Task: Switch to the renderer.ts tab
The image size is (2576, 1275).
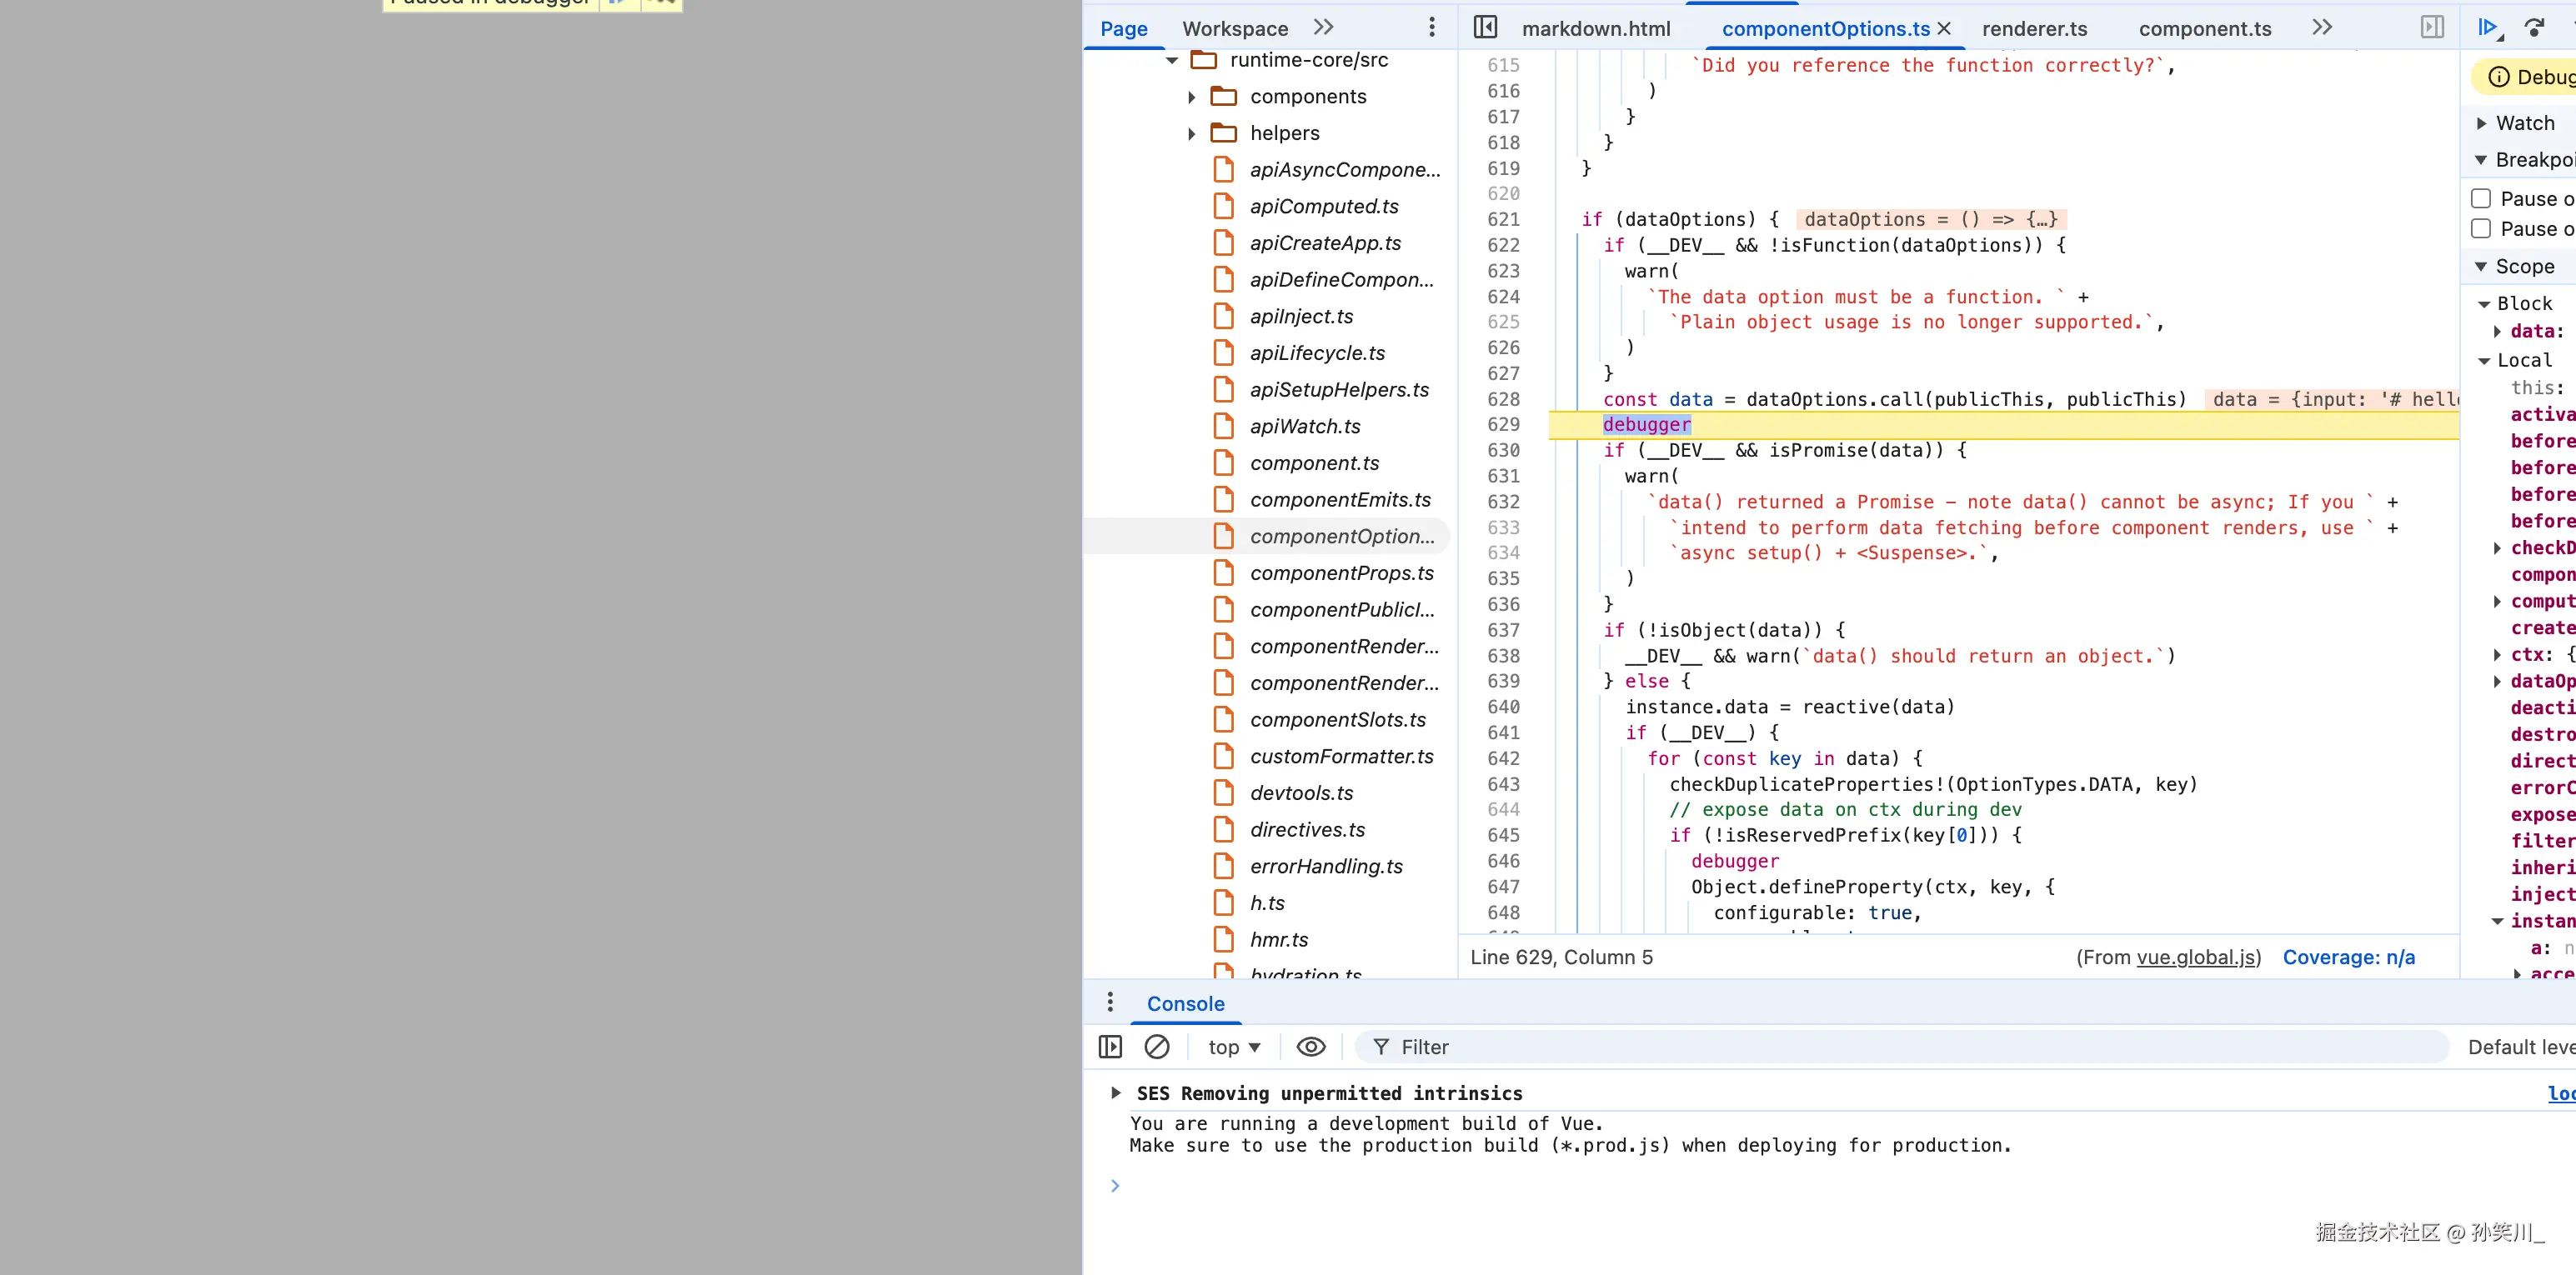Action: click(x=2034, y=29)
